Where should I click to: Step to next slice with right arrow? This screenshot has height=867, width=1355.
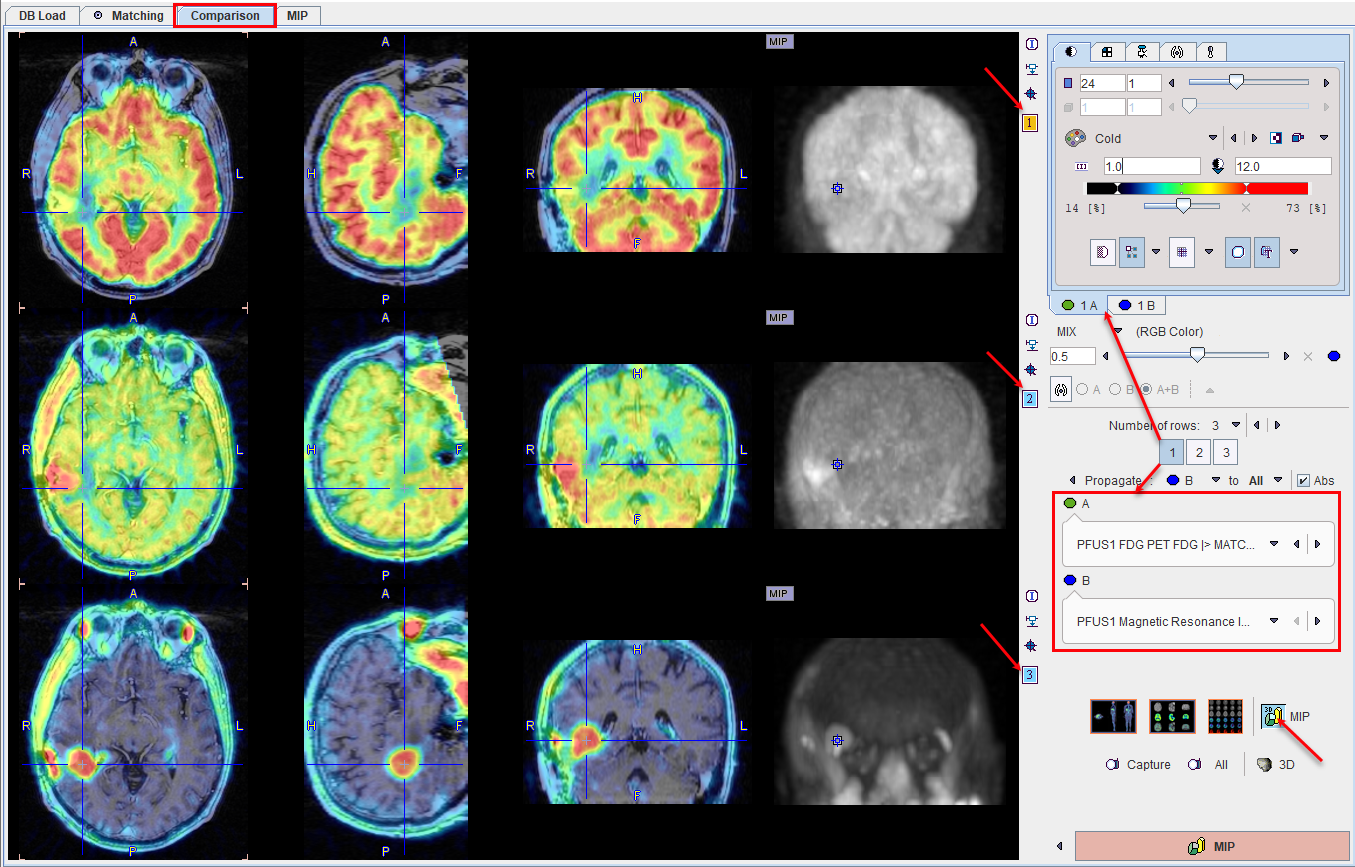coord(1326,83)
